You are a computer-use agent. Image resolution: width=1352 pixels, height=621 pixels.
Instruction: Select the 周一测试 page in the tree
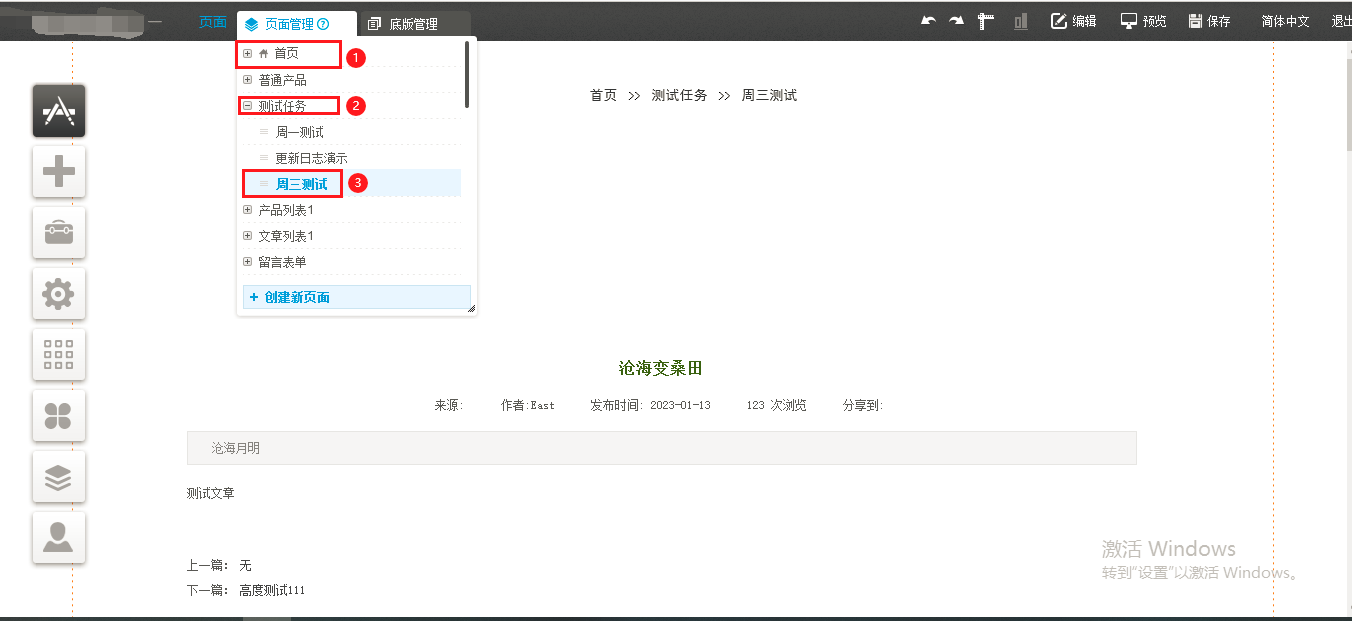299,132
